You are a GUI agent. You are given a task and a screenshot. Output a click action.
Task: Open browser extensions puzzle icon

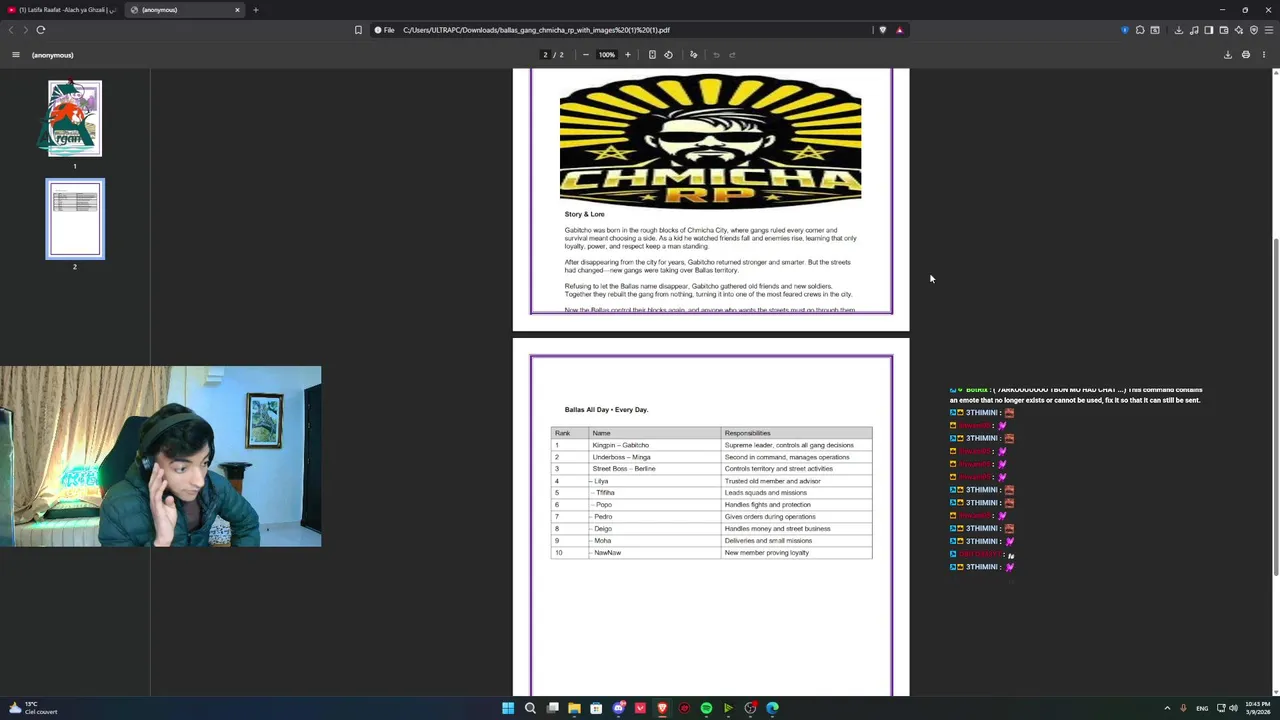point(1140,30)
